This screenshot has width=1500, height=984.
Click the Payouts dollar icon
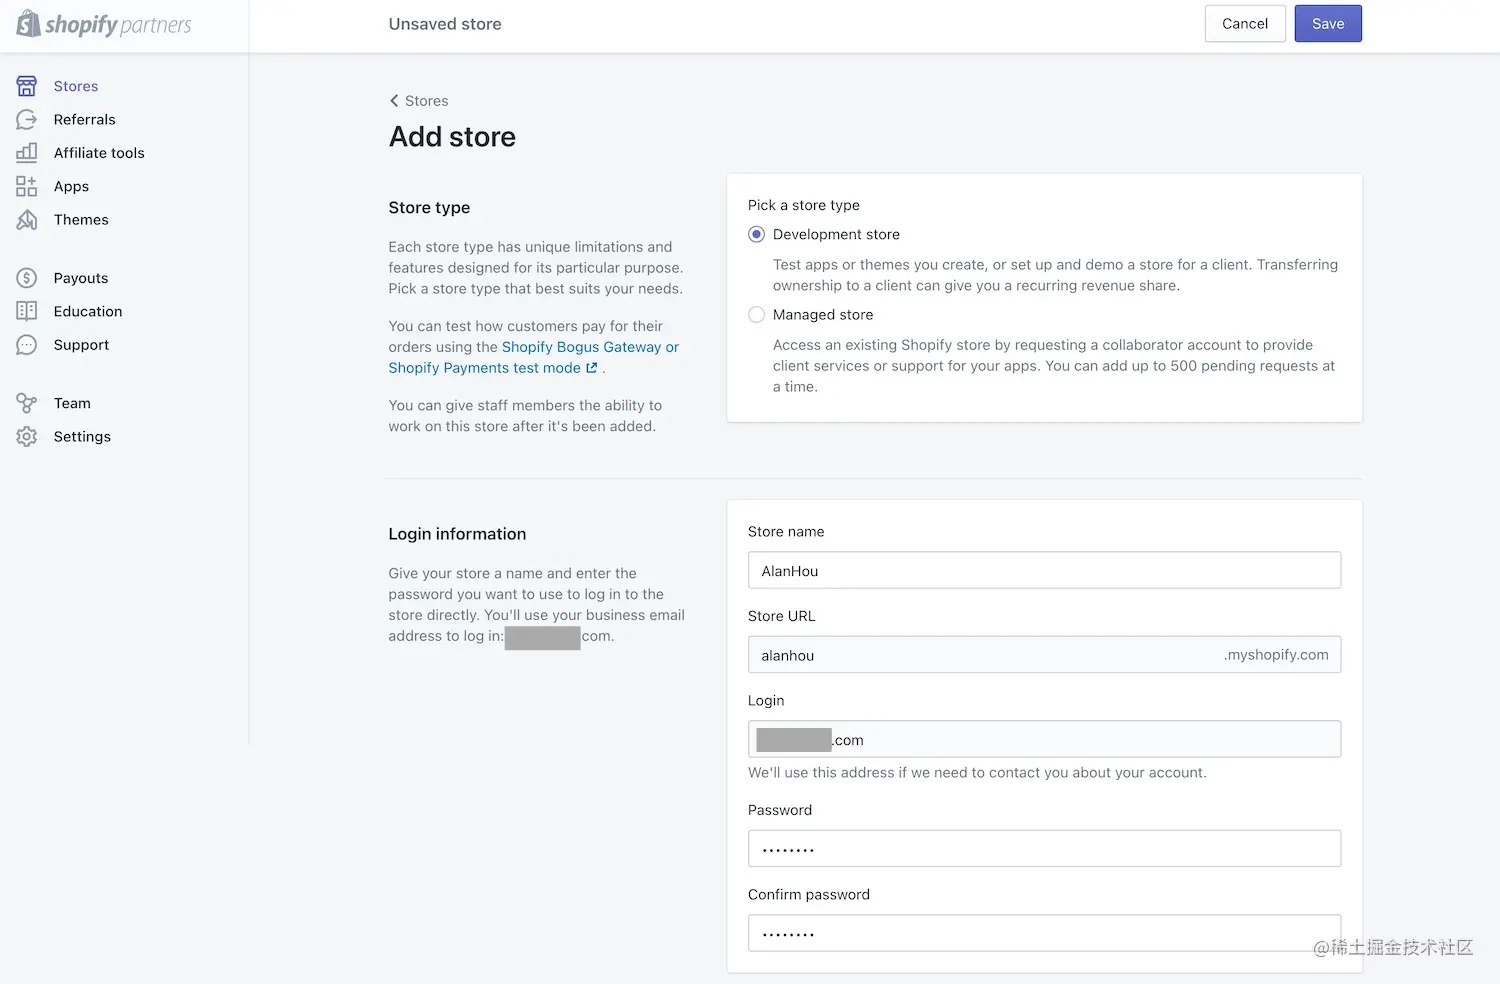[27, 278]
